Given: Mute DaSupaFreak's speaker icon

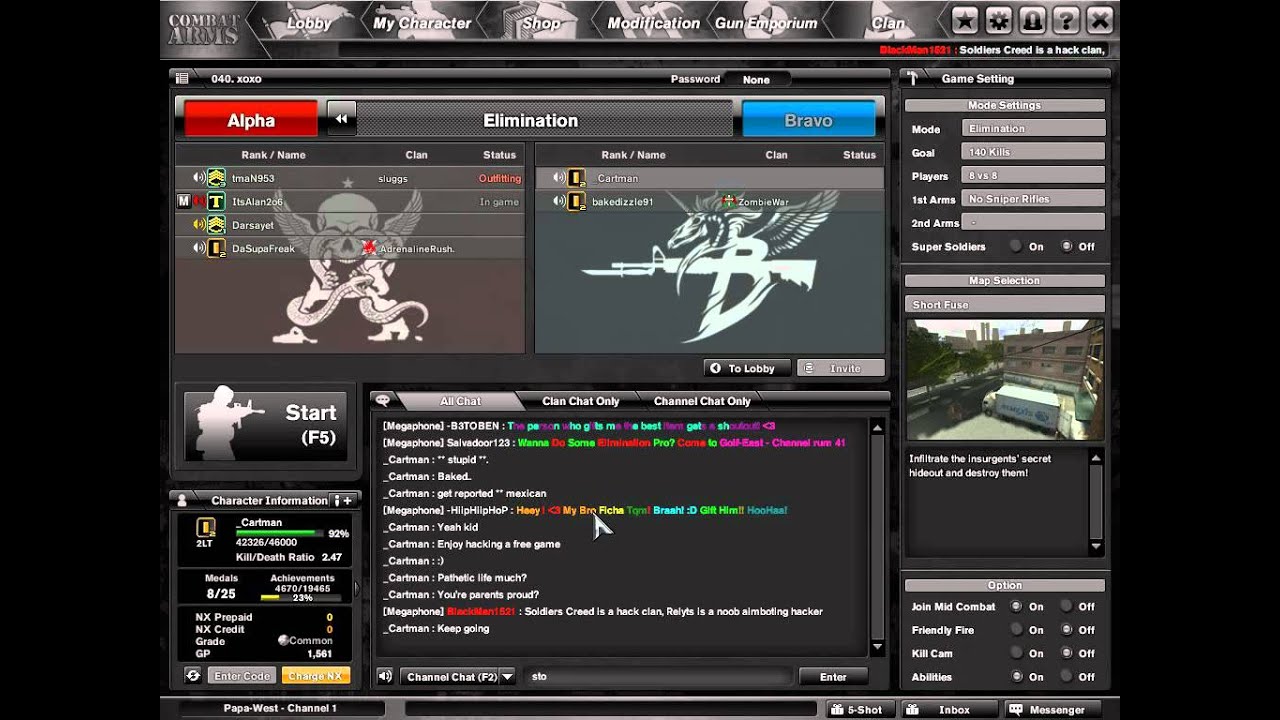Looking at the screenshot, I should (x=199, y=248).
